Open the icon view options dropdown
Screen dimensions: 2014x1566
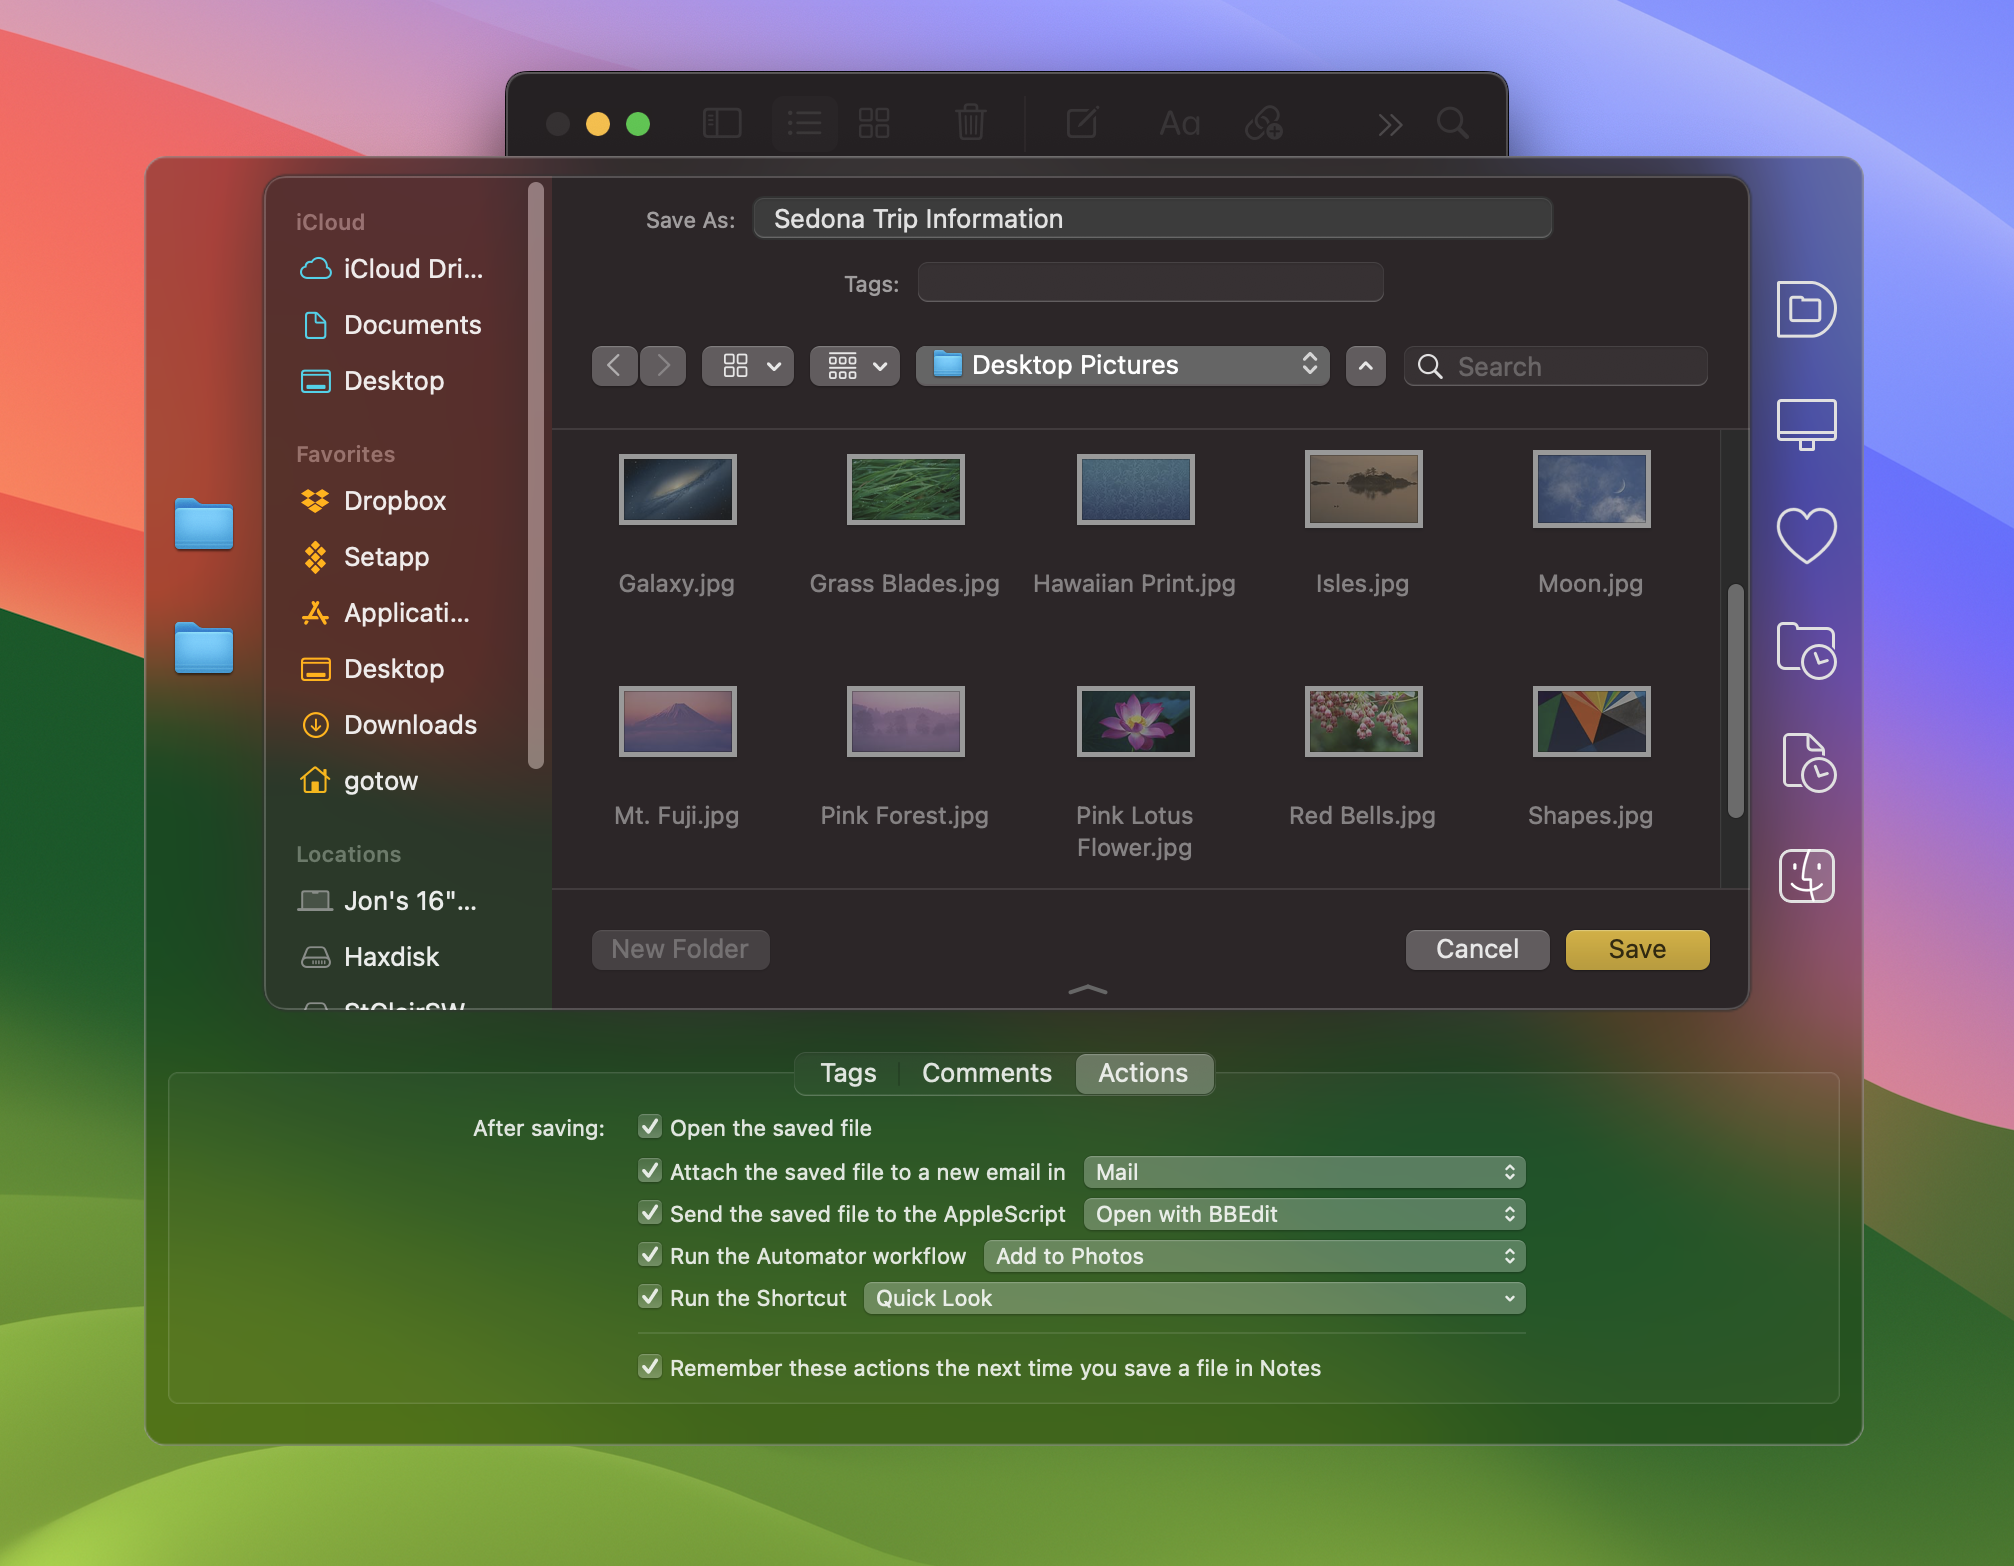pyautogui.click(x=748, y=366)
